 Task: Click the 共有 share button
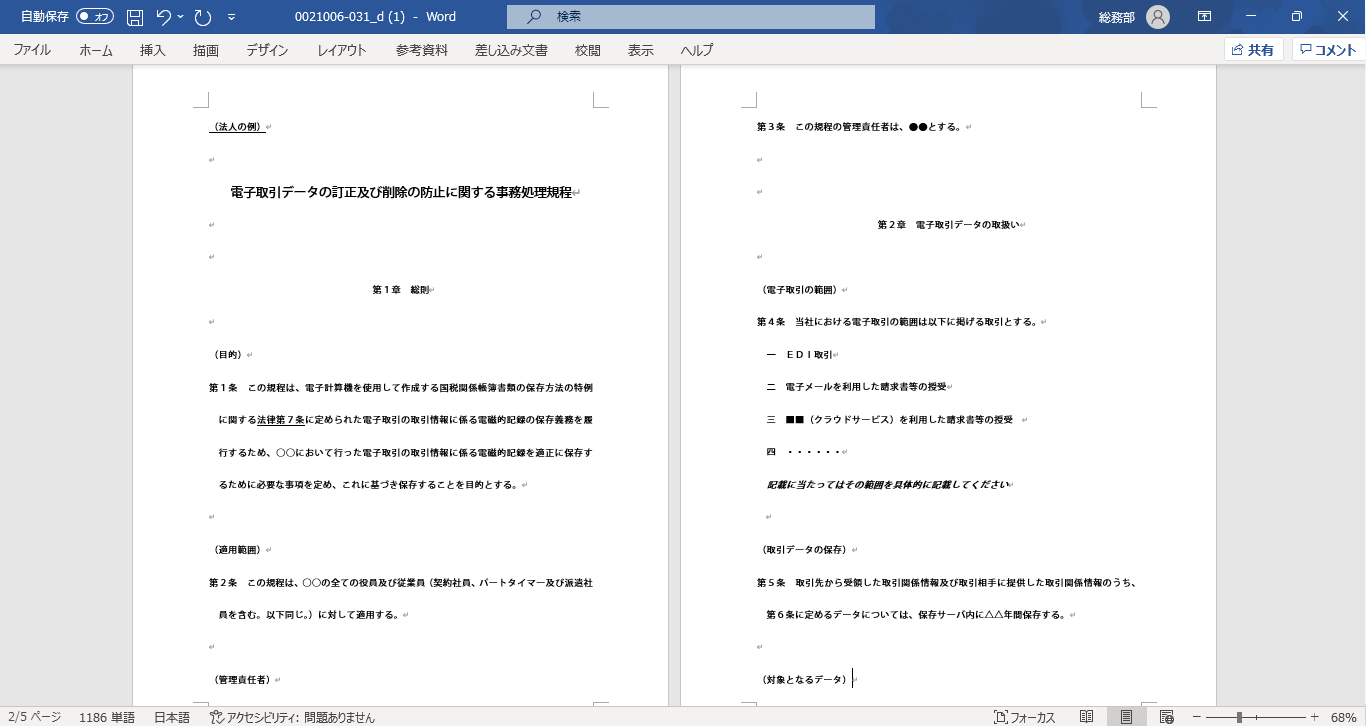point(1254,50)
